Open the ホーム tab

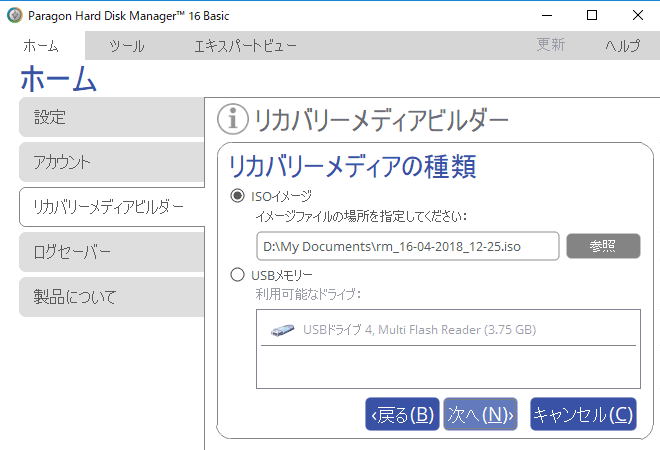pyautogui.click(x=41, y=45)
